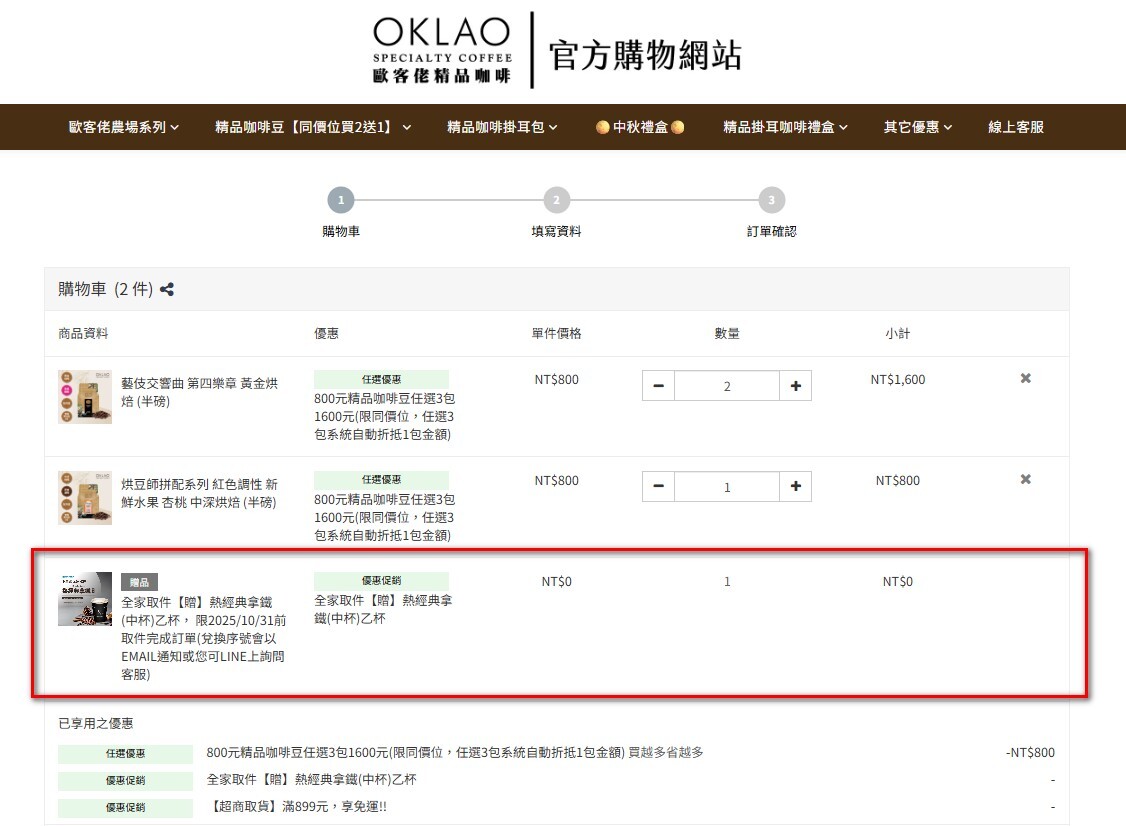
Task: Click 優惠促銷 tag for 超商取貨 free shipping
Action: tap(126, 807)
